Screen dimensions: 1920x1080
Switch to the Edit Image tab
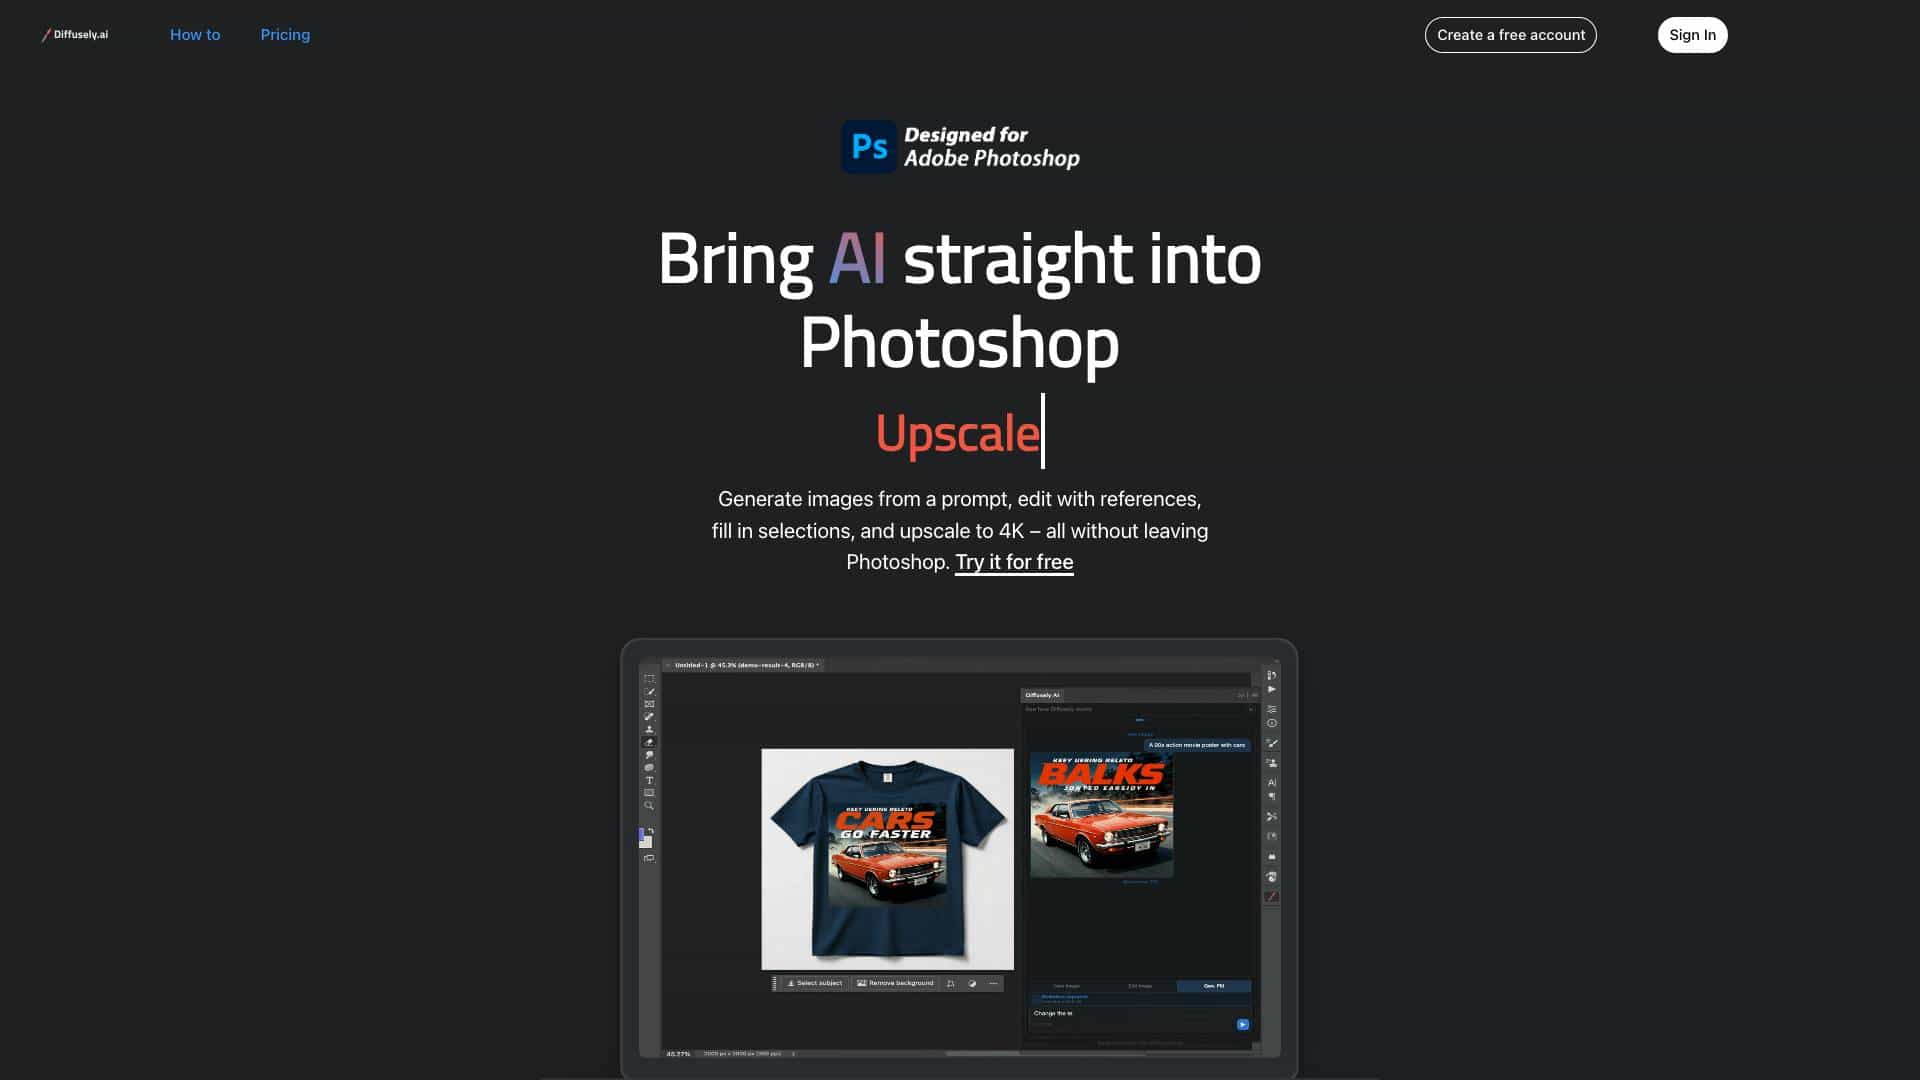[1140, 986]
